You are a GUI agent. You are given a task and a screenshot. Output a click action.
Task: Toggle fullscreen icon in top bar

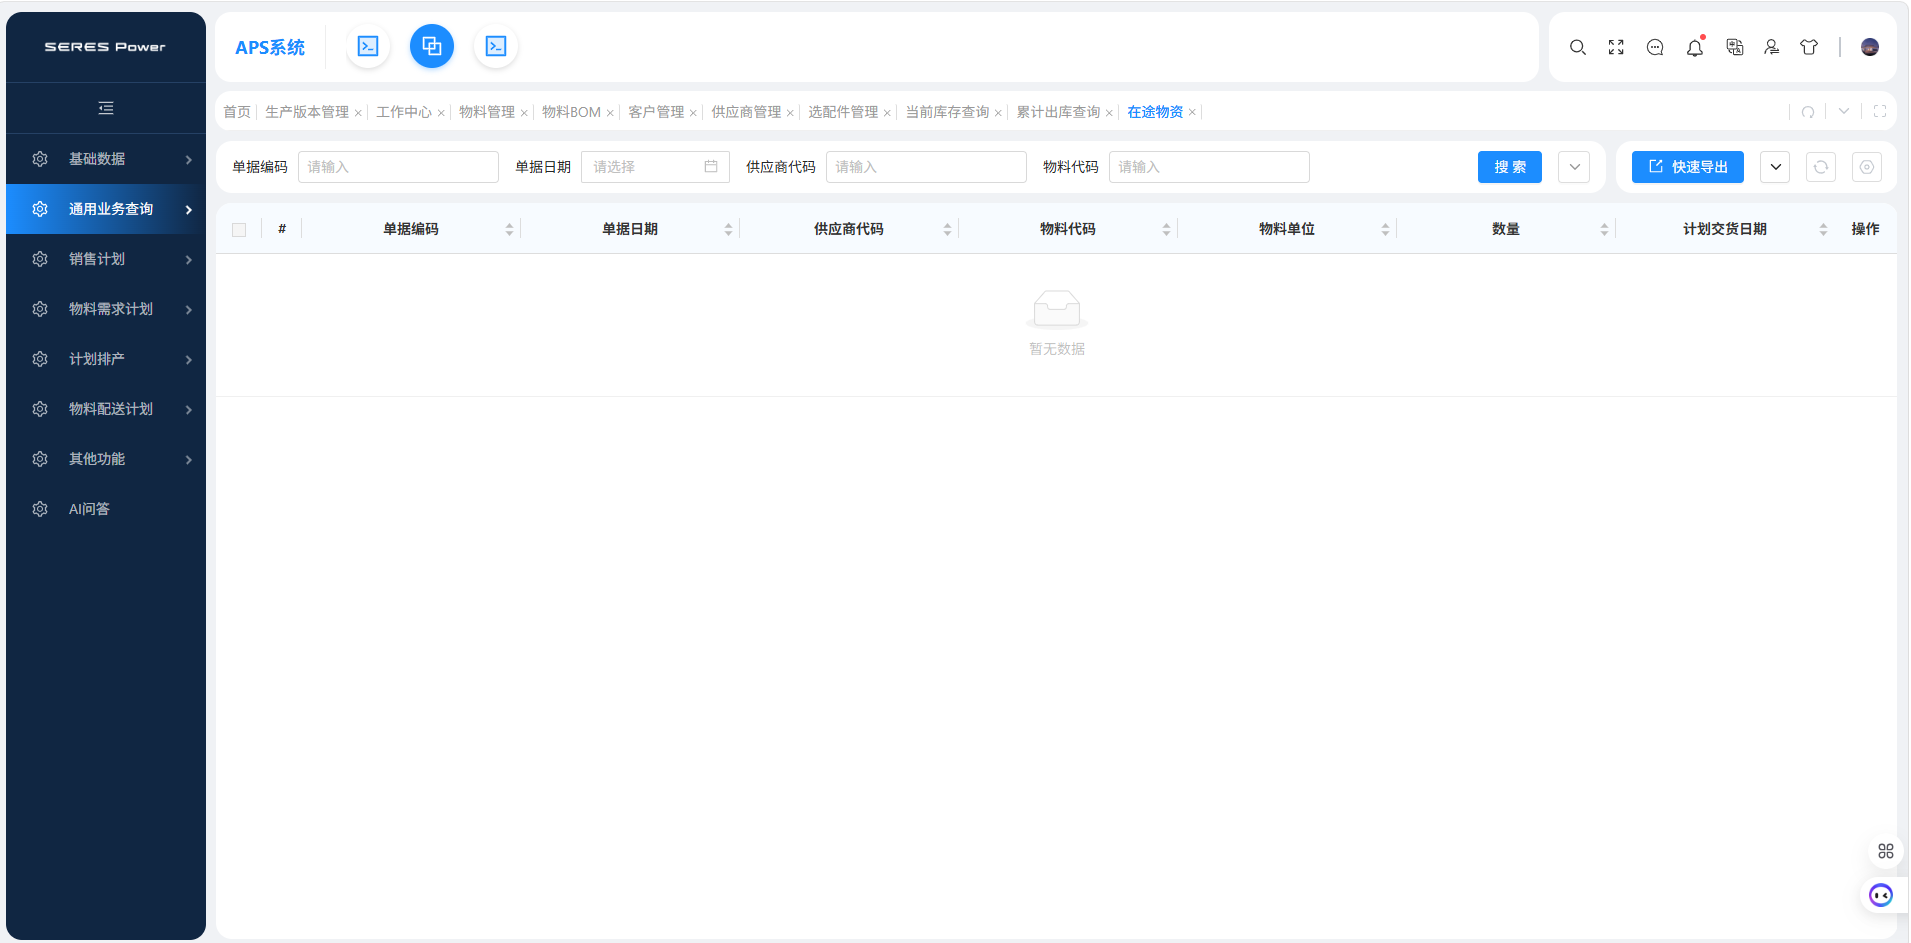coord(1616,47)
